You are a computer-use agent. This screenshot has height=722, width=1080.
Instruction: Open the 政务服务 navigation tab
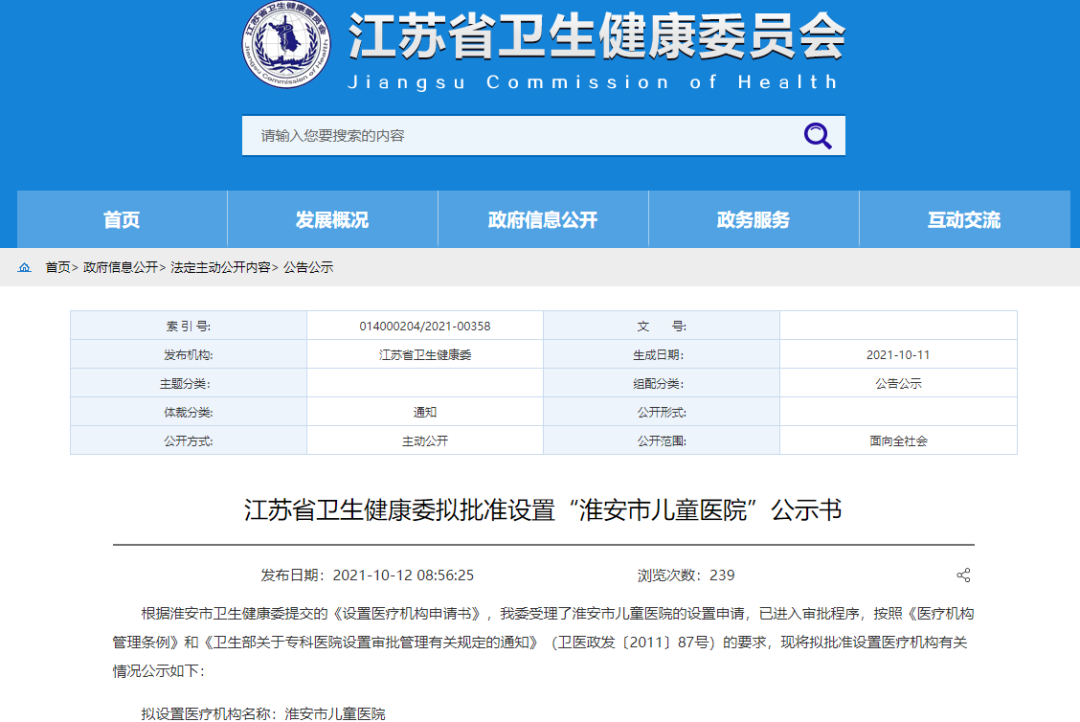754,220
